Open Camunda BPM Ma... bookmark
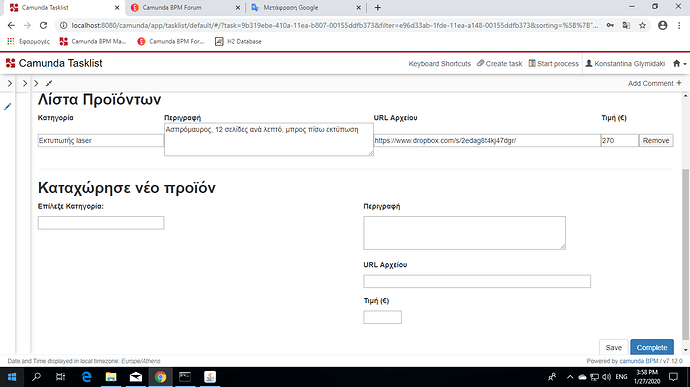 [92, 41]
